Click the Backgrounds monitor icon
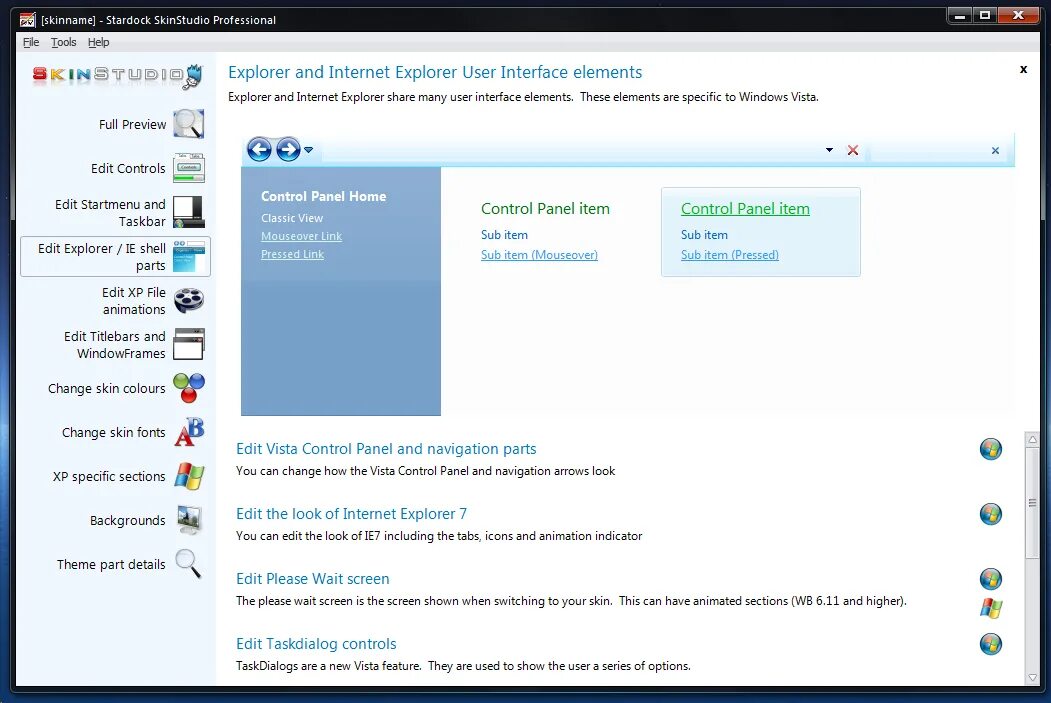 point(189,520)
